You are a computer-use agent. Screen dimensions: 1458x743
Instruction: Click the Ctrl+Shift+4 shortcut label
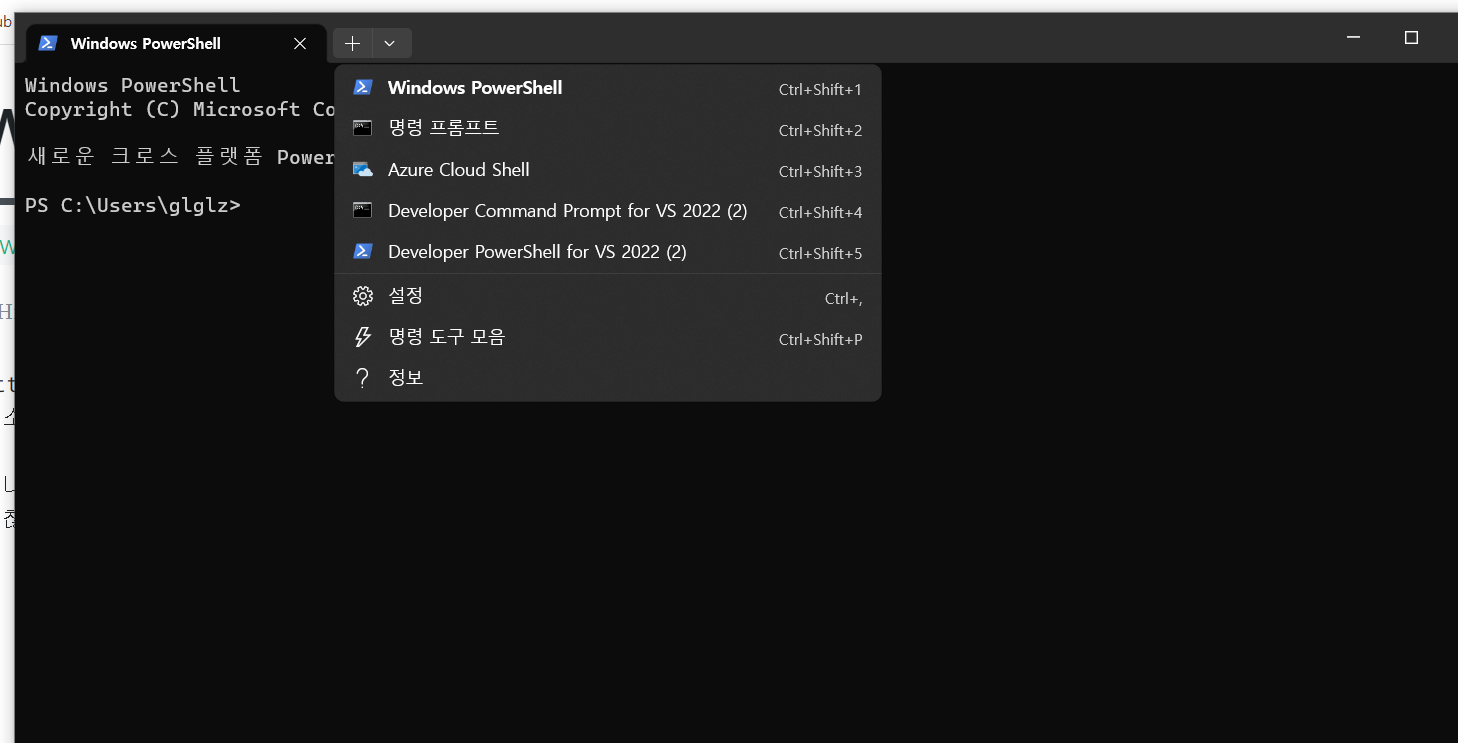point(820,212)
